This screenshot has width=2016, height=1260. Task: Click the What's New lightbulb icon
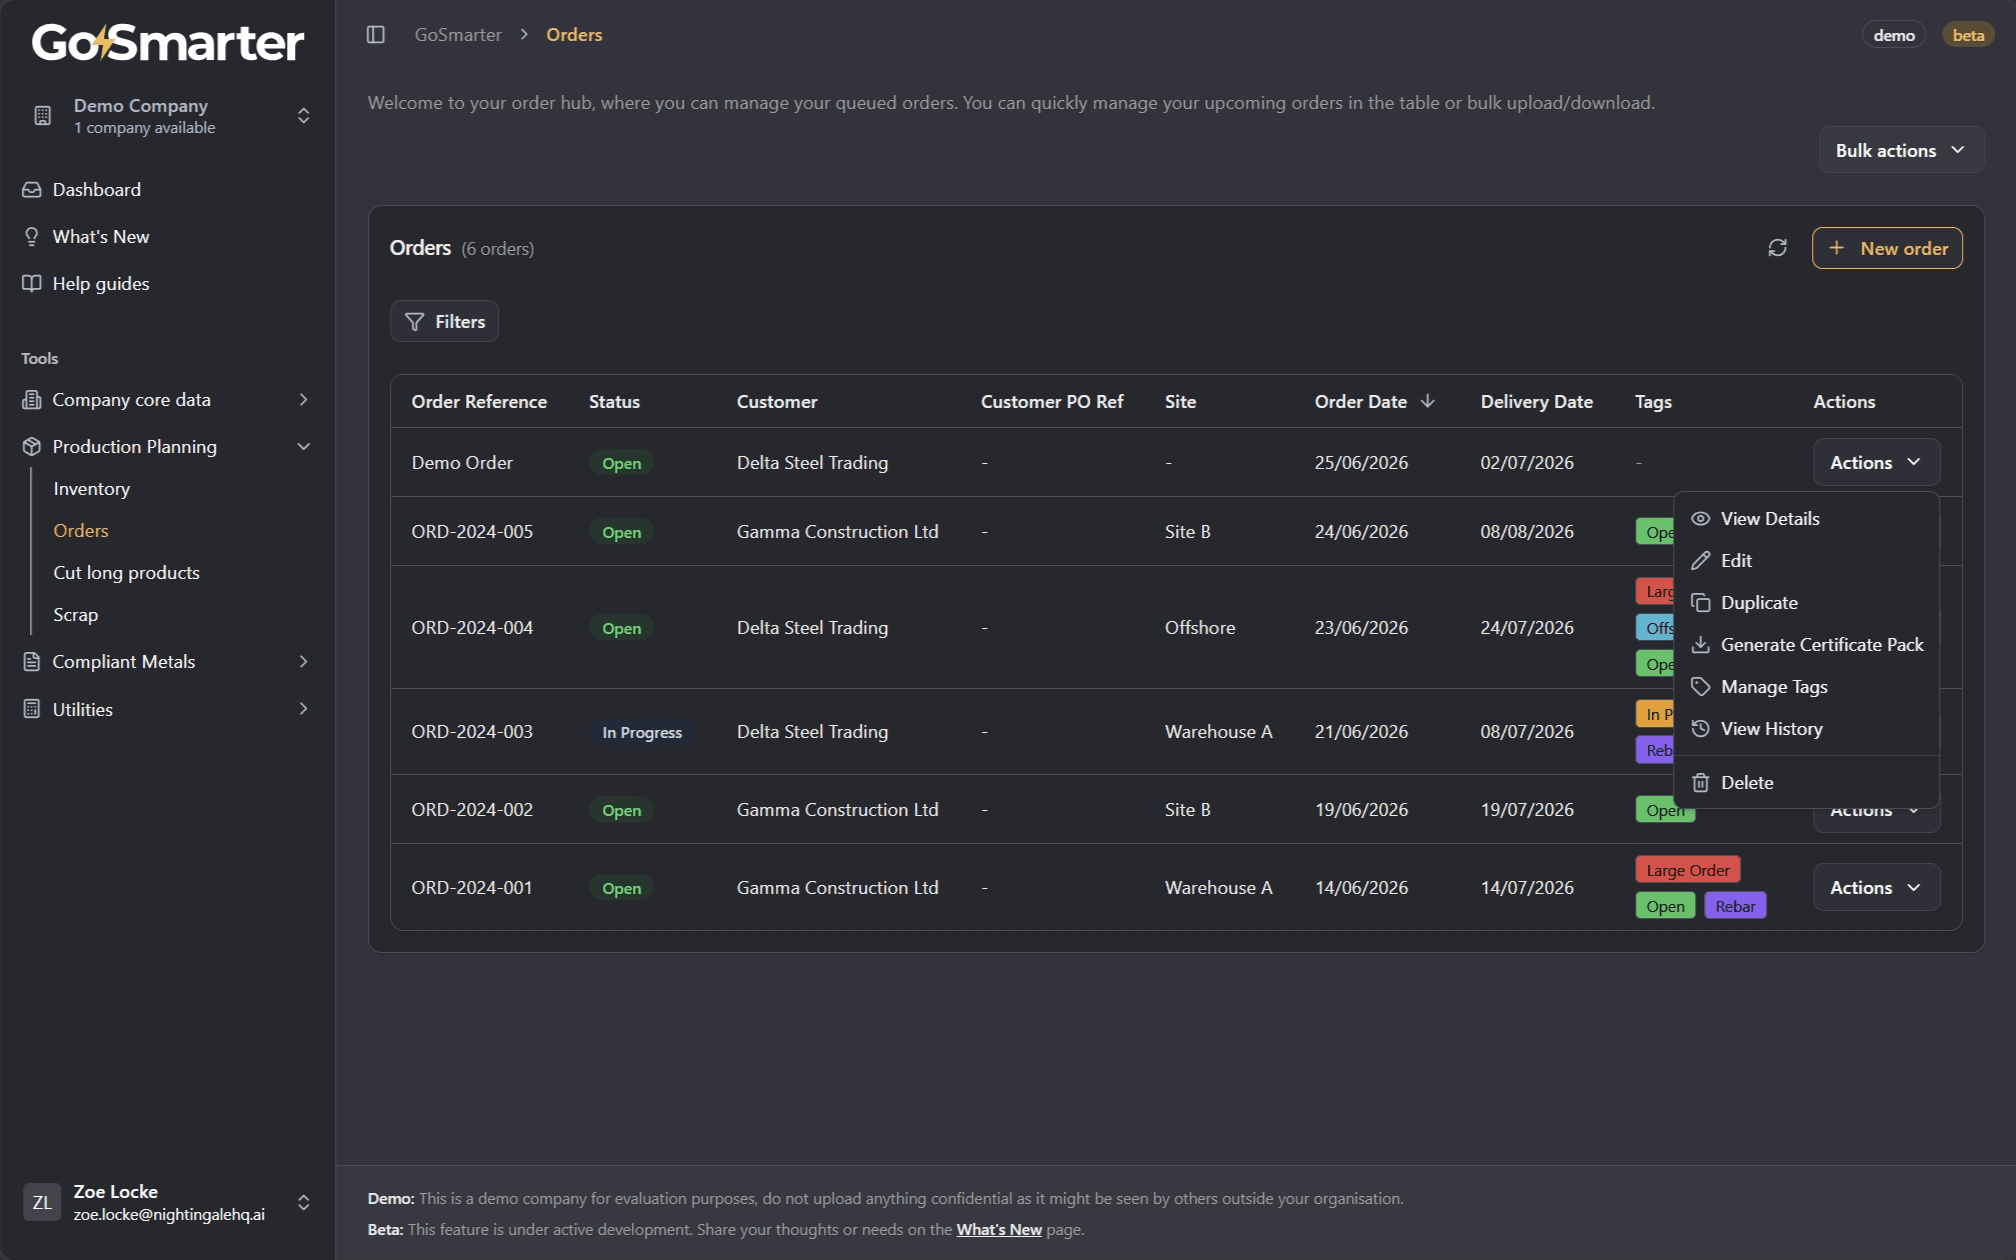pos(32,237)
